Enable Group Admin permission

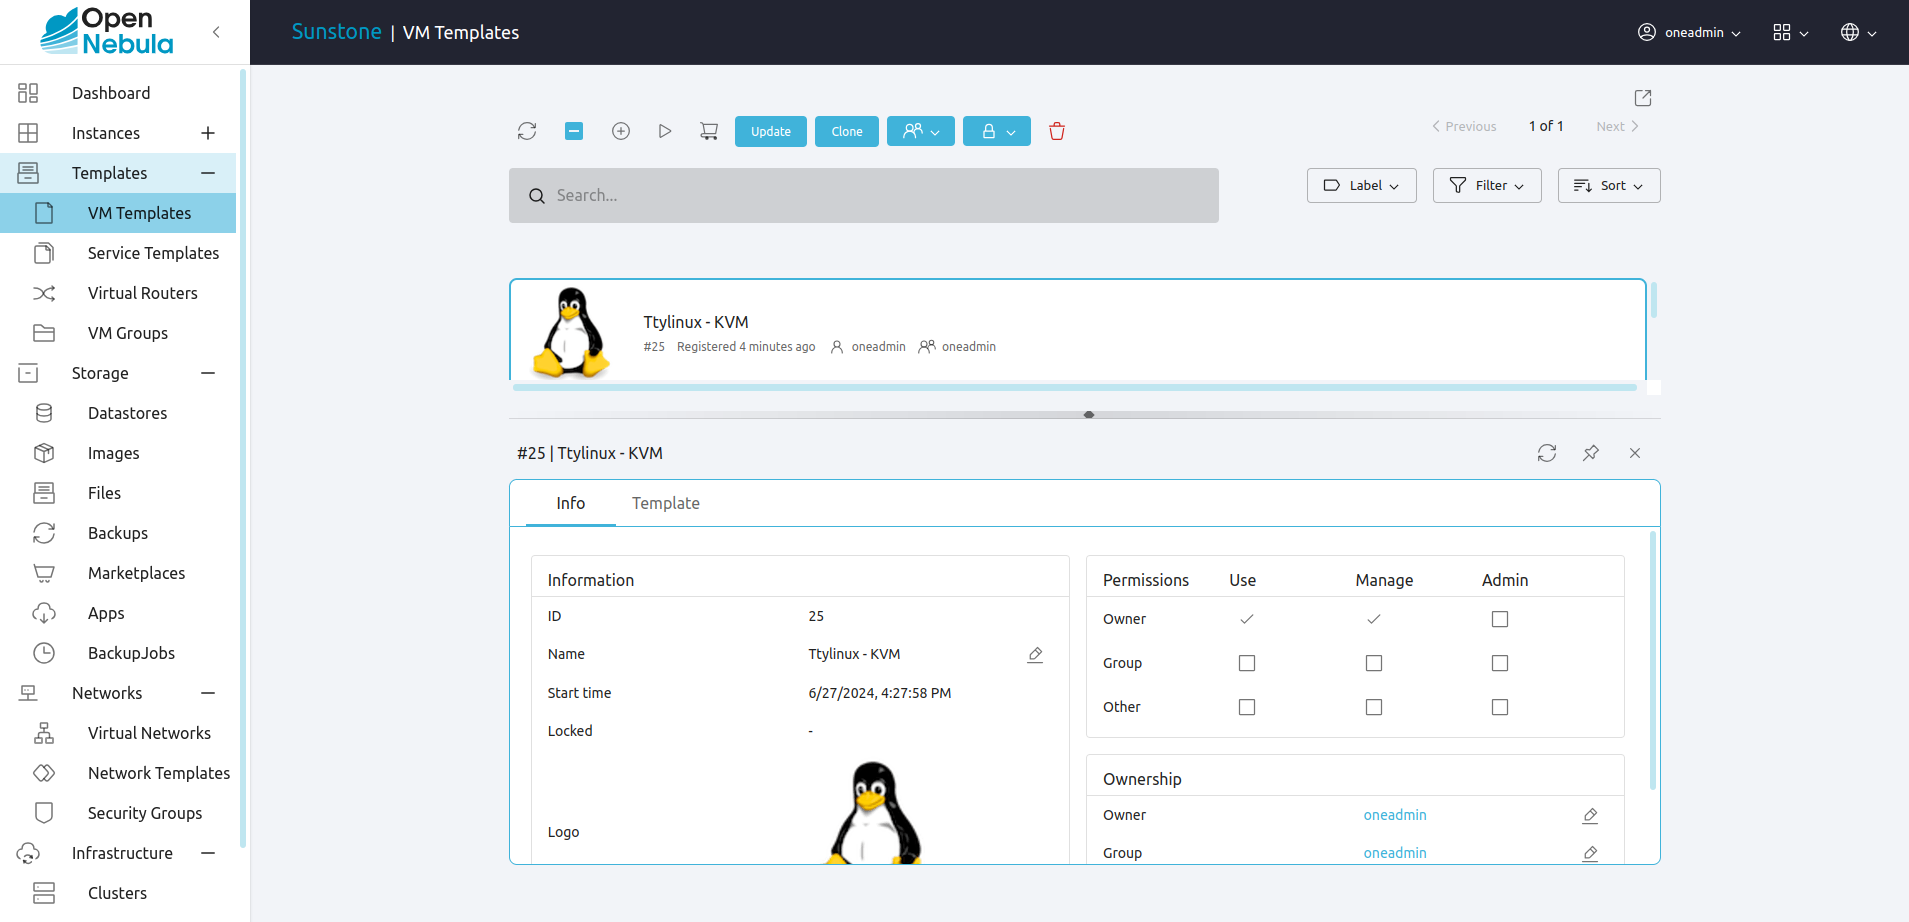pos(1500,663)
